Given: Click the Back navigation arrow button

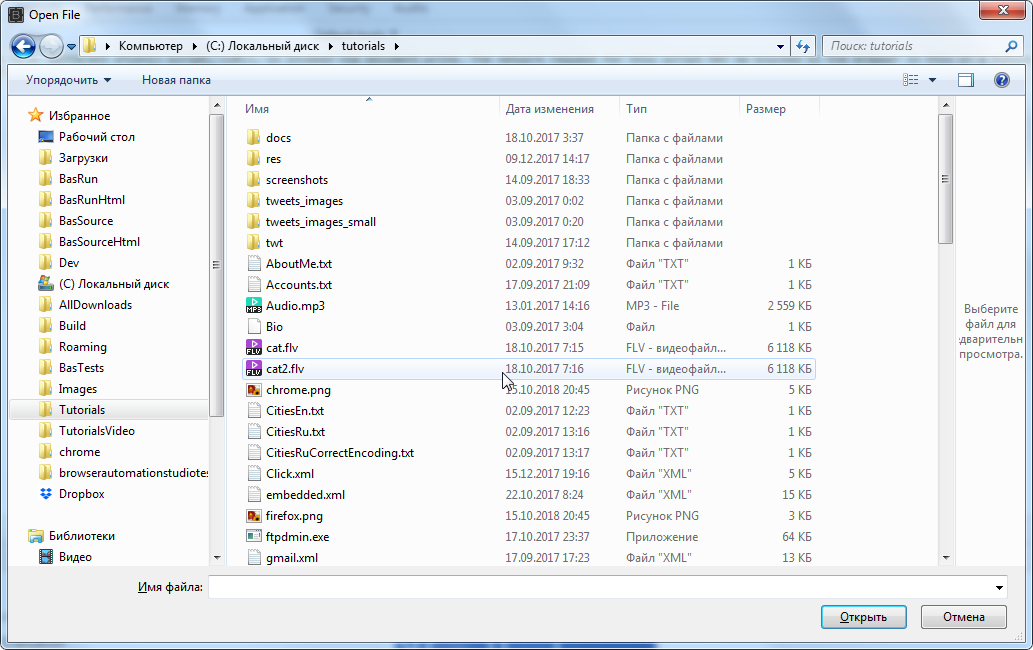Looking at the screenshot, I should pos(24,46).
